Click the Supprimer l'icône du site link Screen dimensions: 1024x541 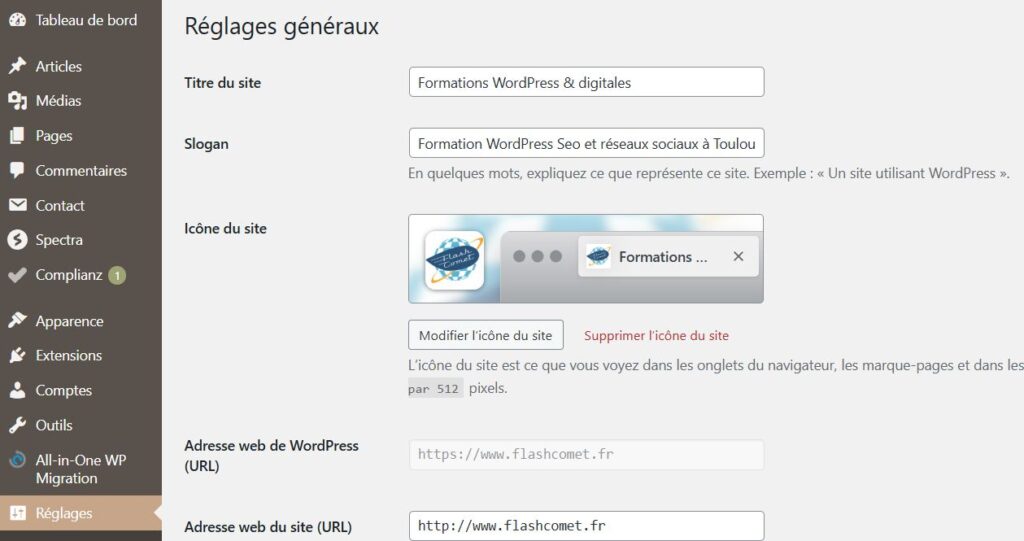click(656, 335)
